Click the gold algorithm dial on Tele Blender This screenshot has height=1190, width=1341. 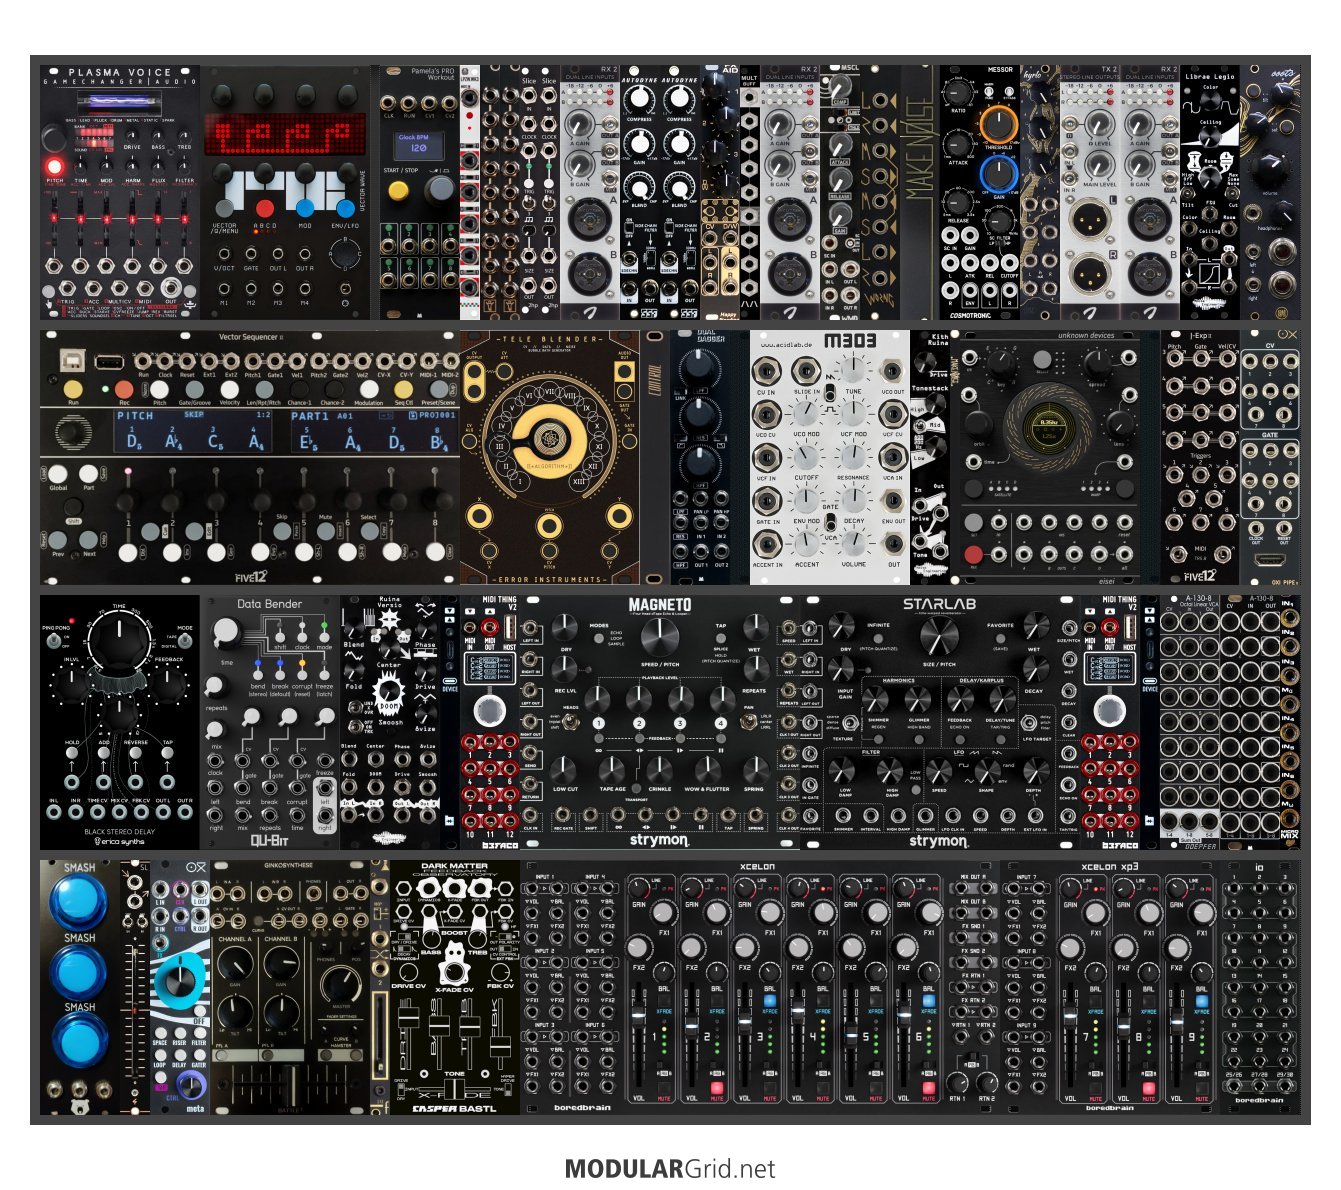coord(547,440)
